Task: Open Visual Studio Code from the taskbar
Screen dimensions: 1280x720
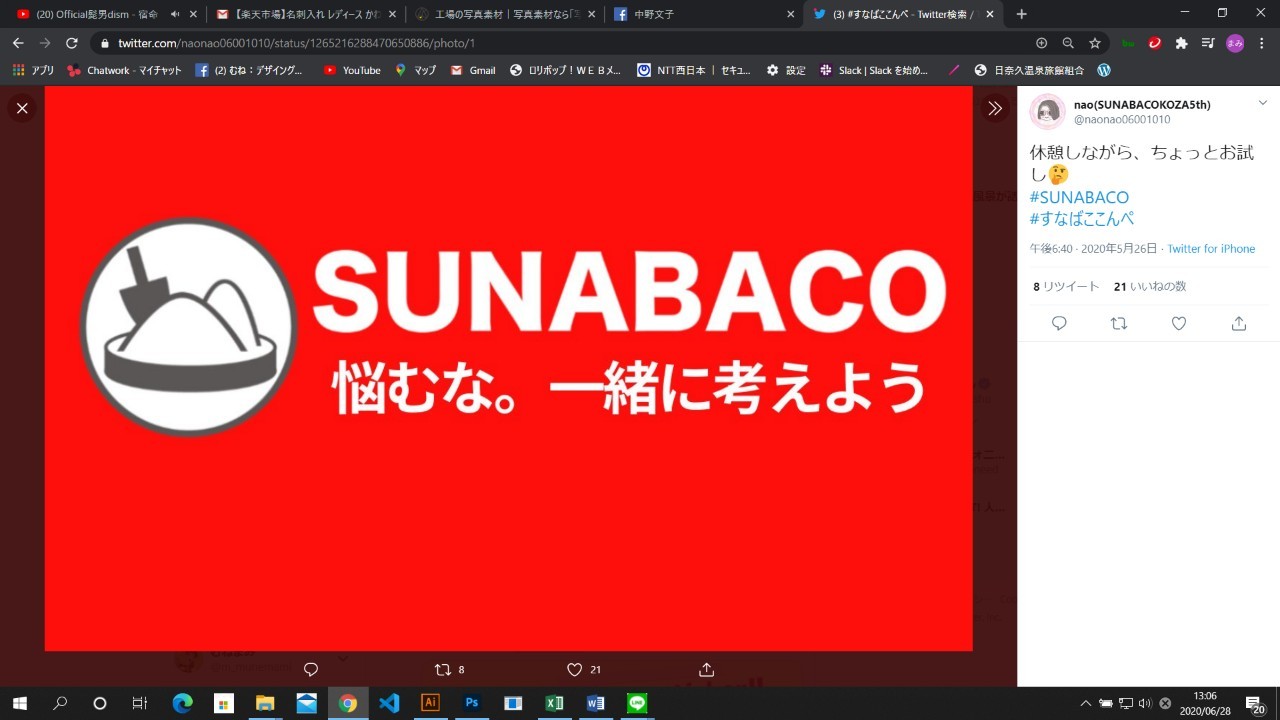Action: pyautogui.click(x=389, y=703)
